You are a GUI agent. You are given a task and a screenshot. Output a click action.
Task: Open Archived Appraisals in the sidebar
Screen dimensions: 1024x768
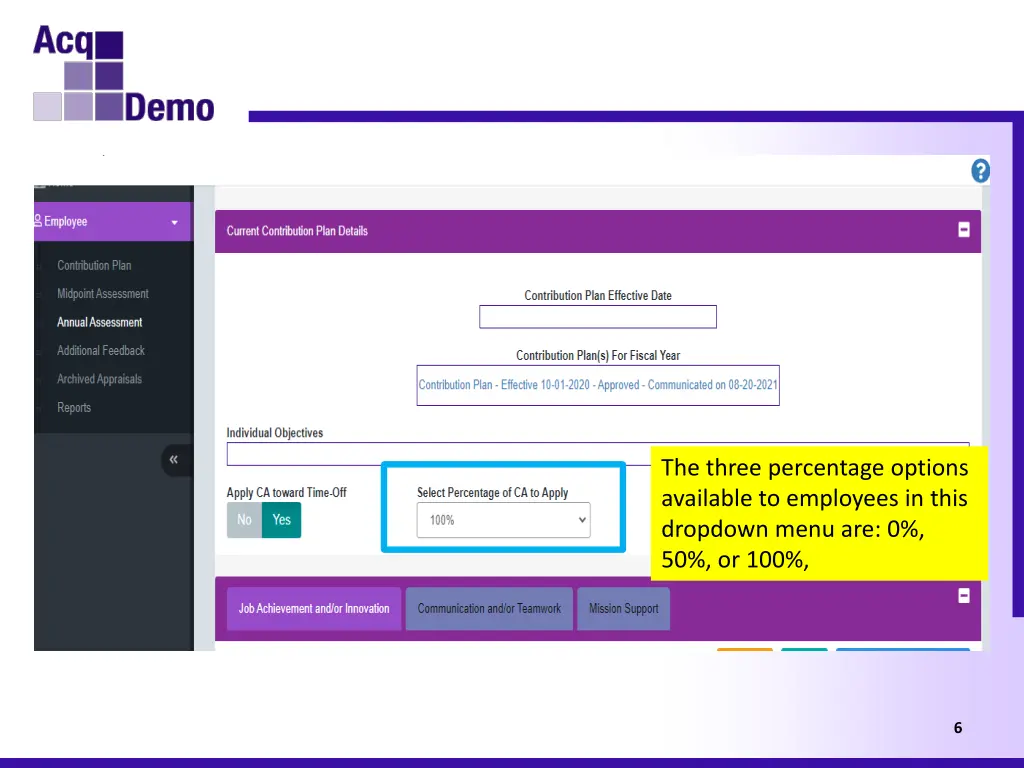coord(99,379)
